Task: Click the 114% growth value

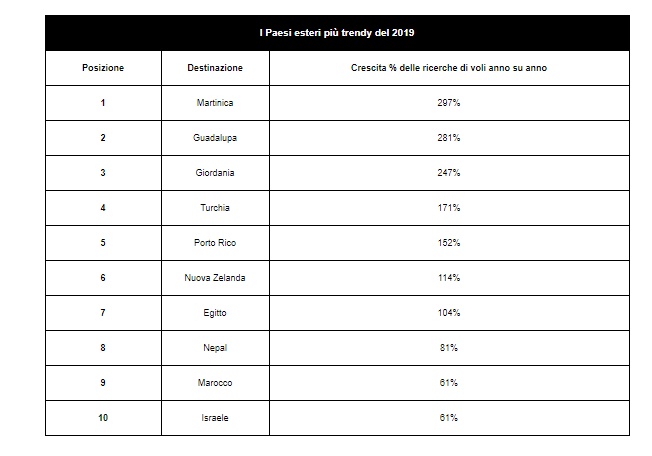Action: [x=449, y=277]
